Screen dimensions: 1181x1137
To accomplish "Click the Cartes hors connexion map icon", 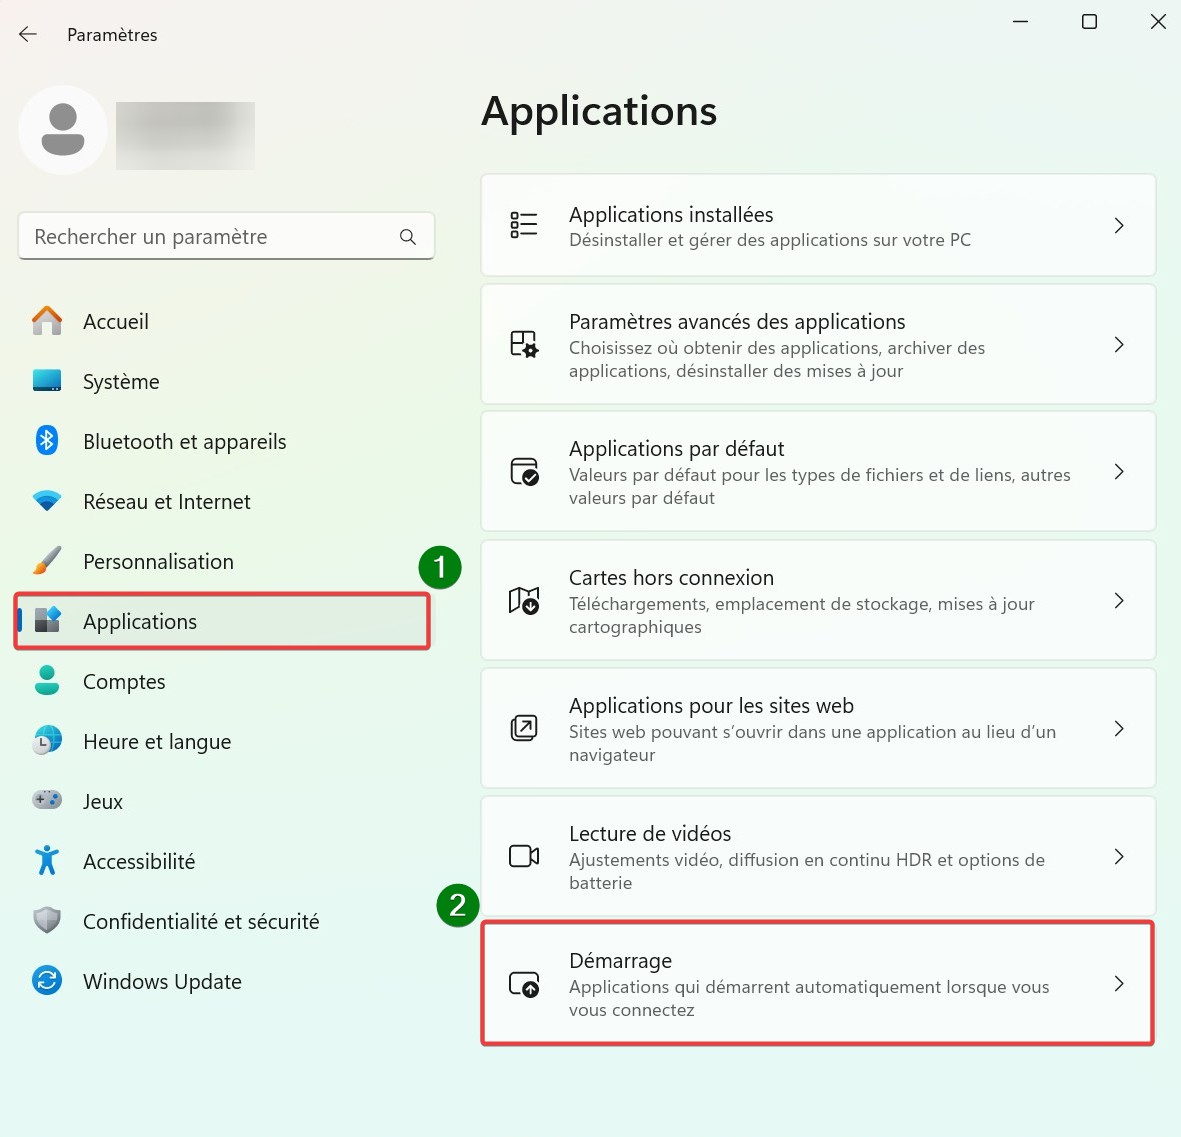I will tap(523, 601).
